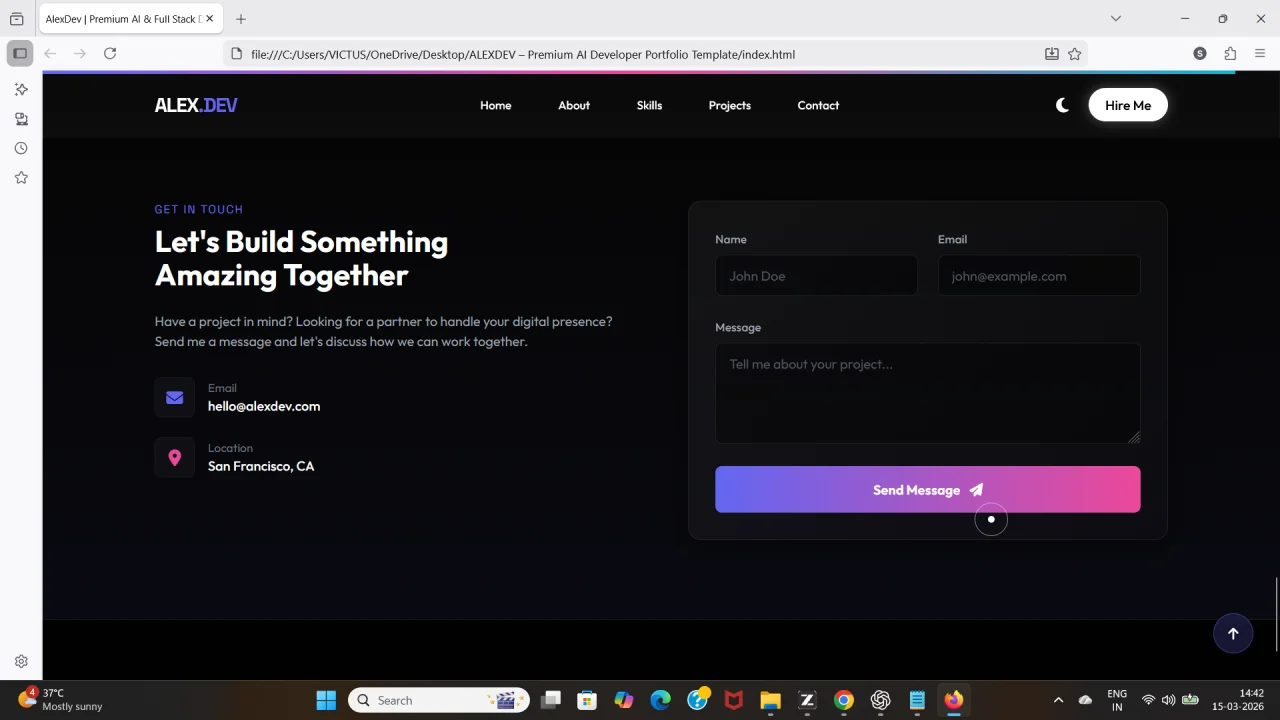Open the weather widget, 37°C
Viewport: 1280px width, 720px height.
coord(62,700)
